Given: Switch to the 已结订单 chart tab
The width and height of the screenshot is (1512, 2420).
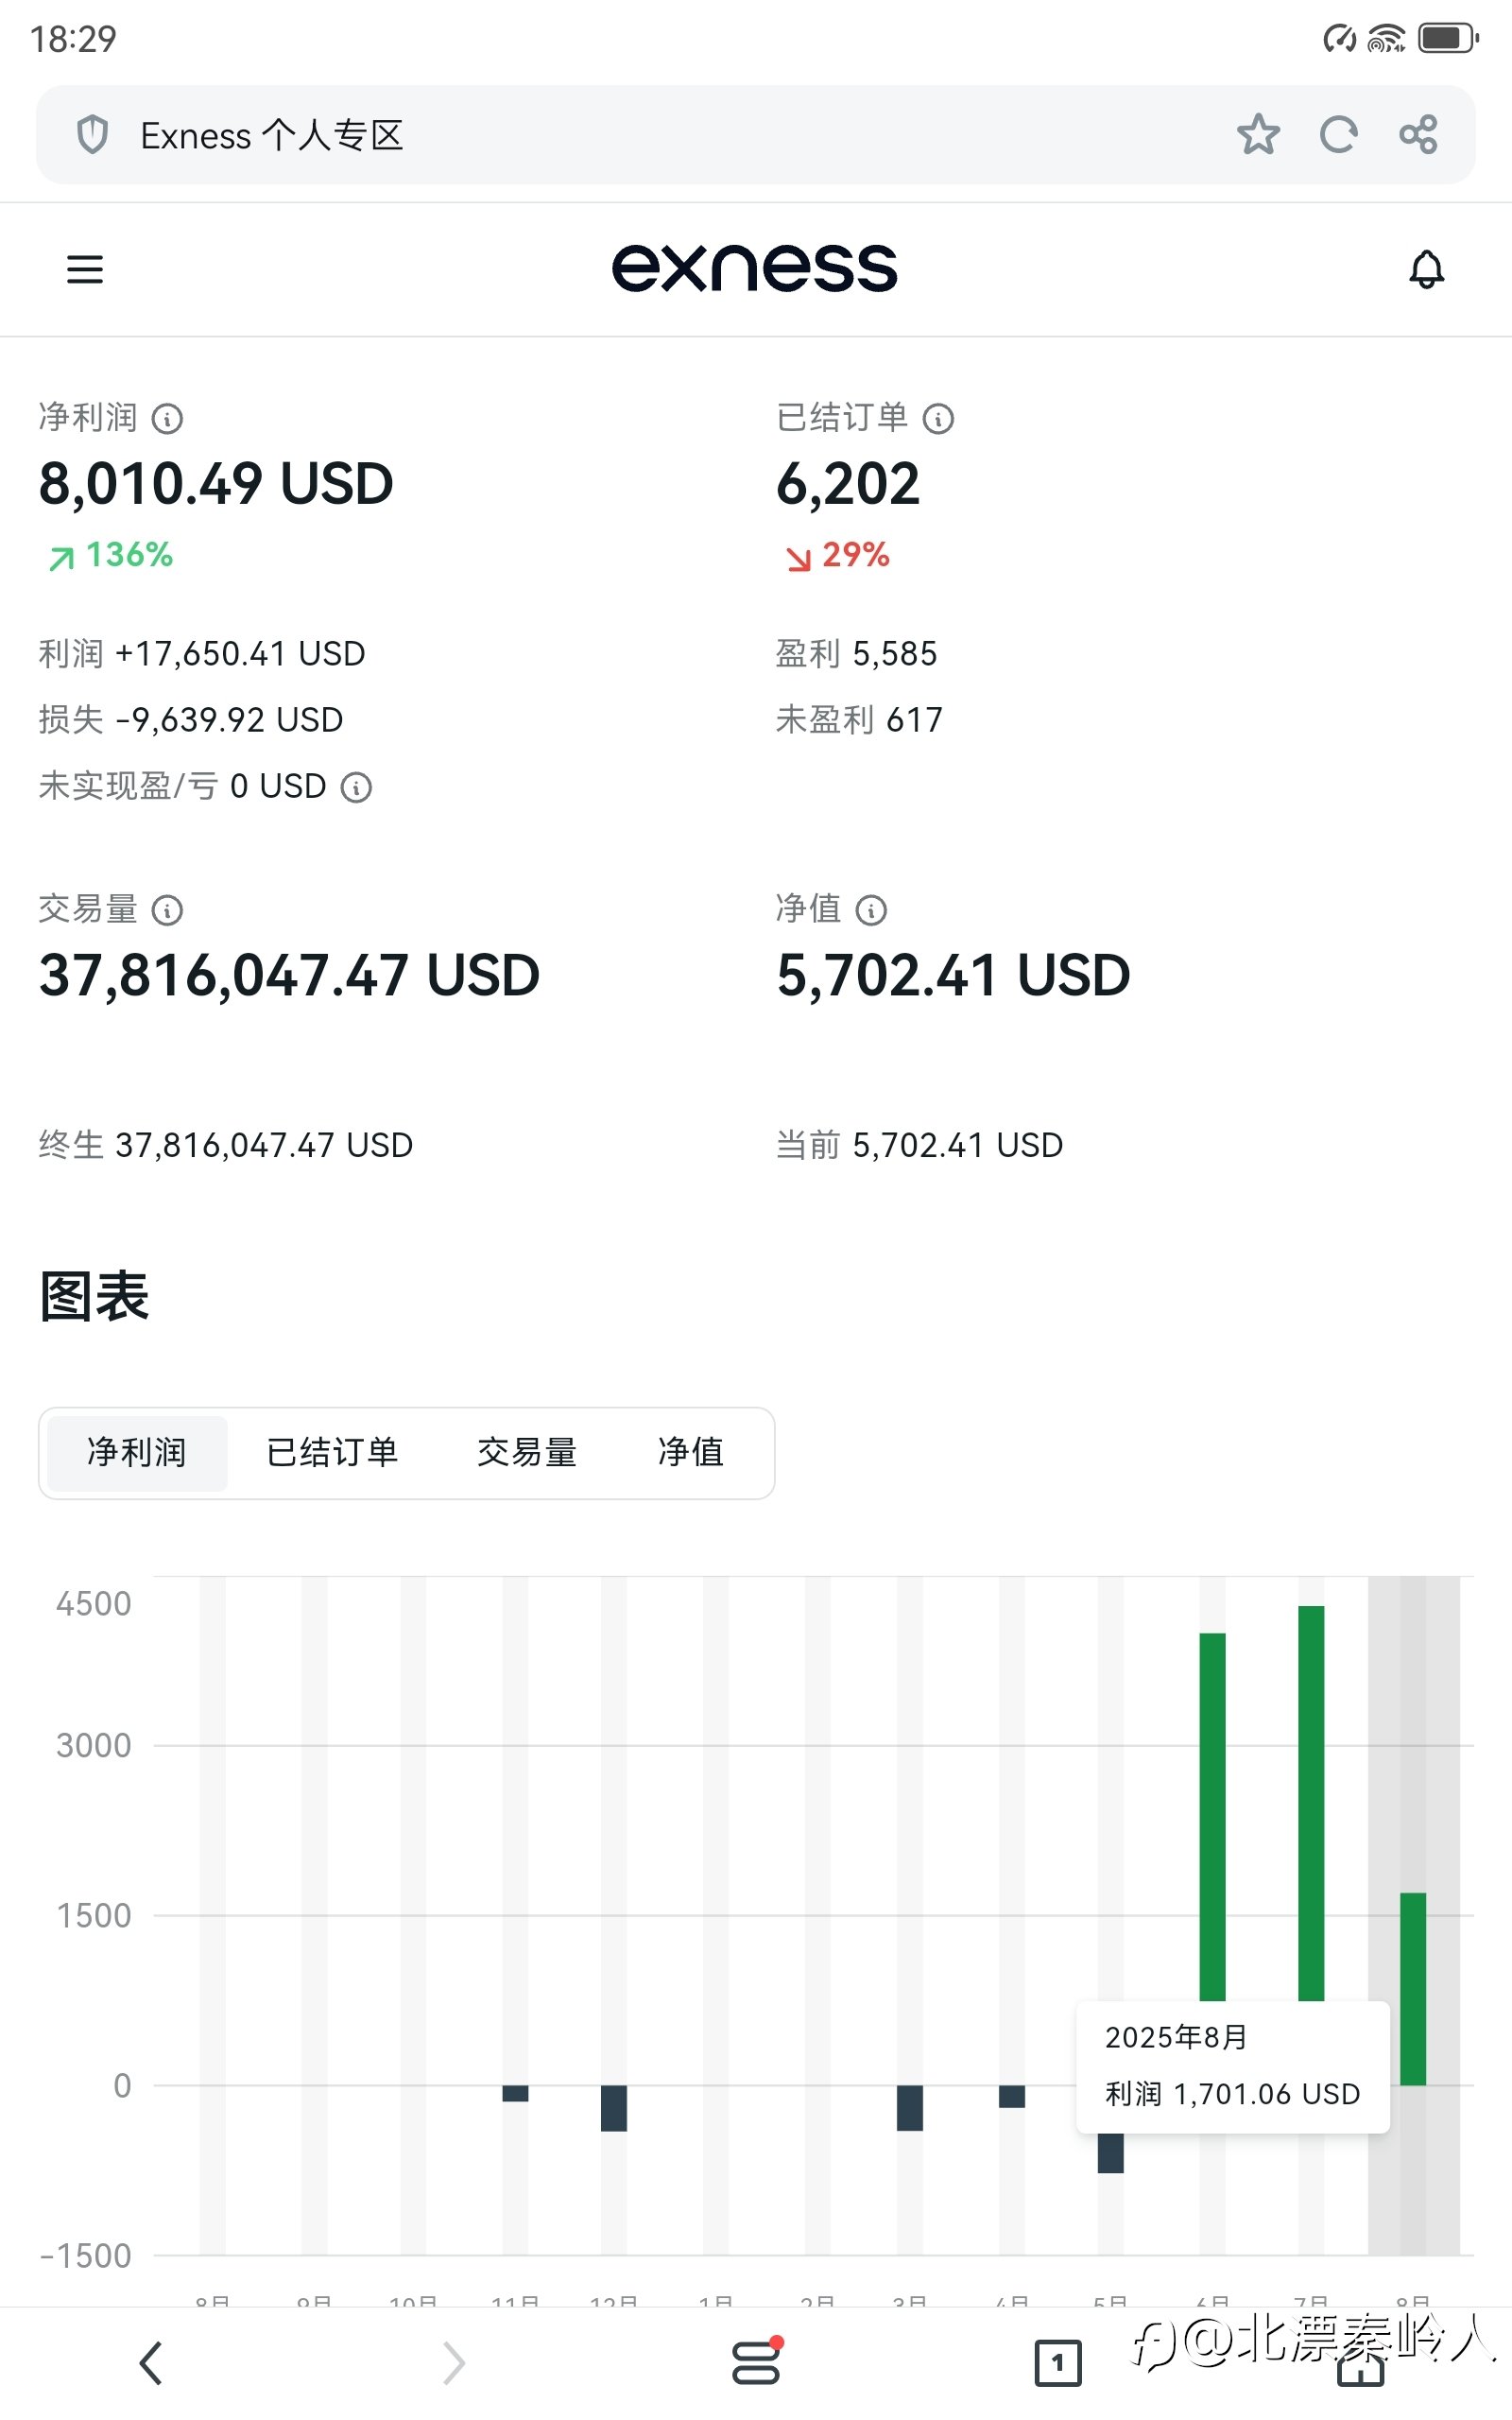Looking at the screenshot, I should (x=332, y=1453).
